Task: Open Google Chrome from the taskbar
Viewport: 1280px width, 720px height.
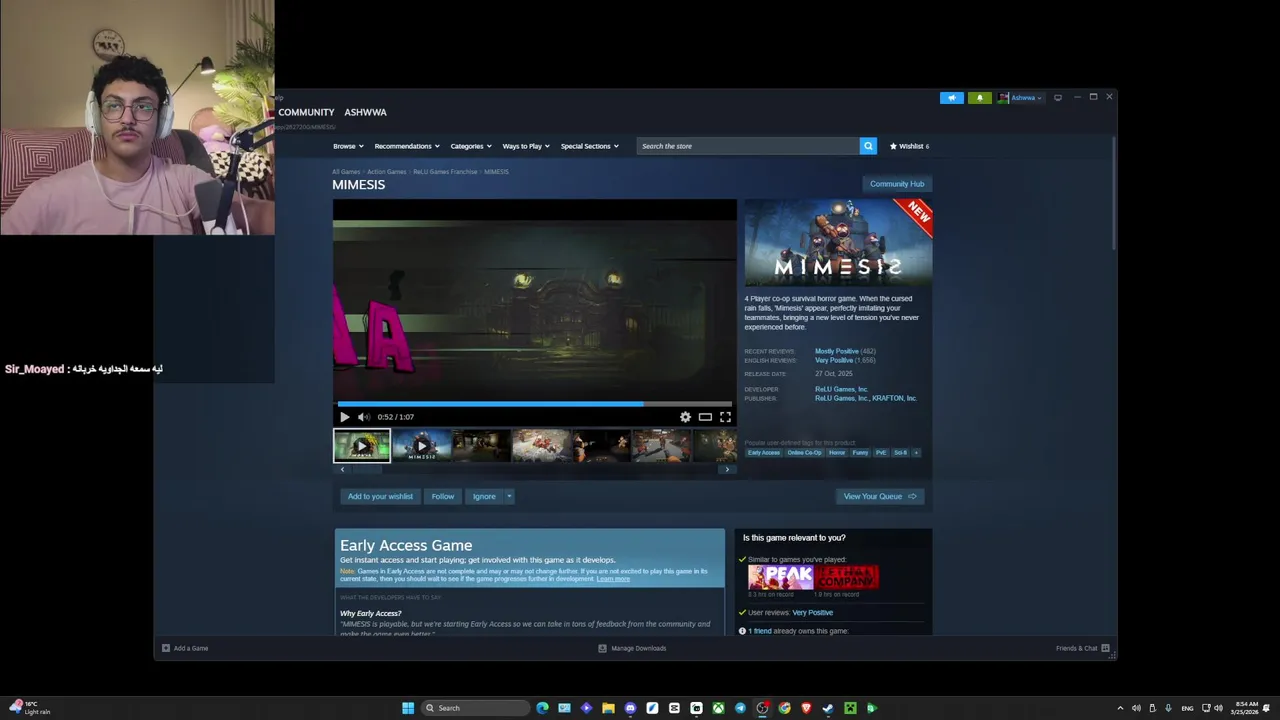Action: point(784,708)
